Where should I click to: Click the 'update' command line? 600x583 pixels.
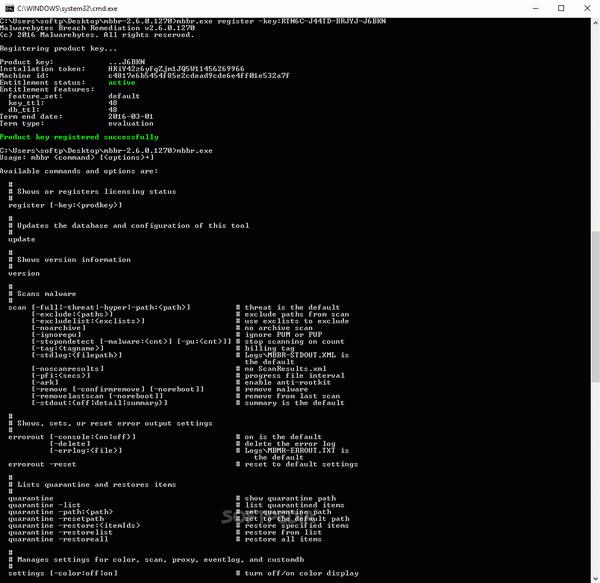(x=22, y=239)
